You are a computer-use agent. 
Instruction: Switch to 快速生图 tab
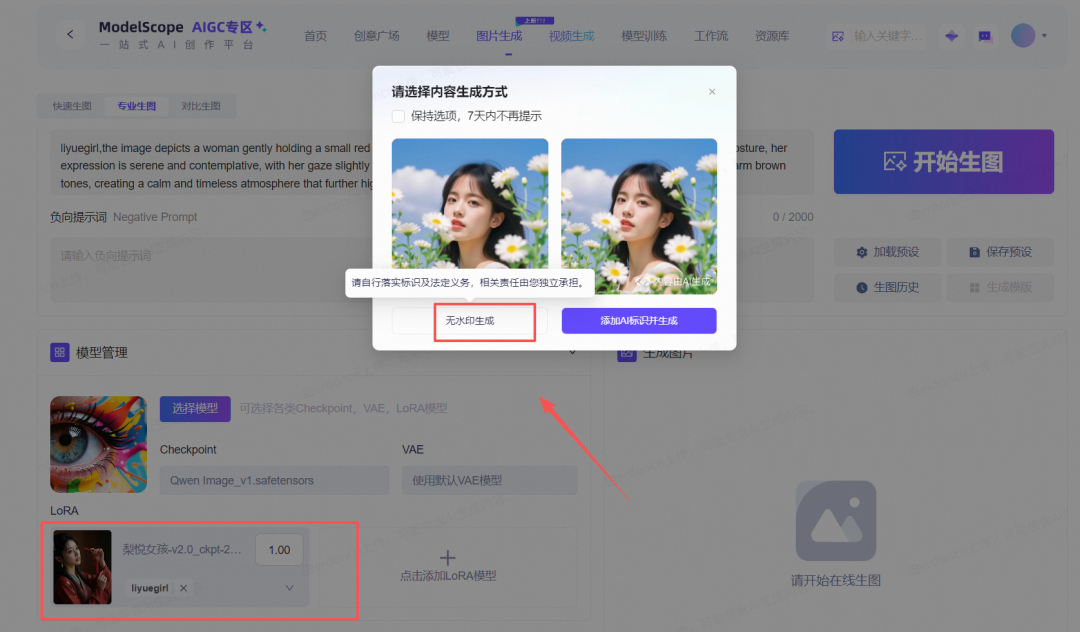point(72,106)
